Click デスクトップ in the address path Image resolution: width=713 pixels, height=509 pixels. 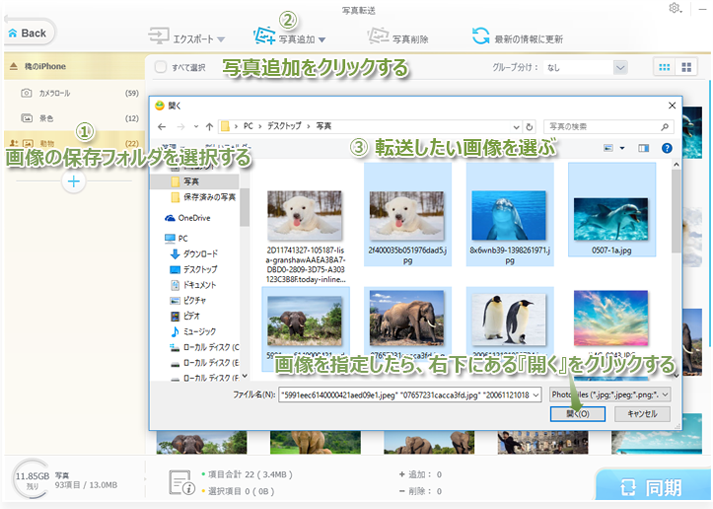tap(284, 126)
